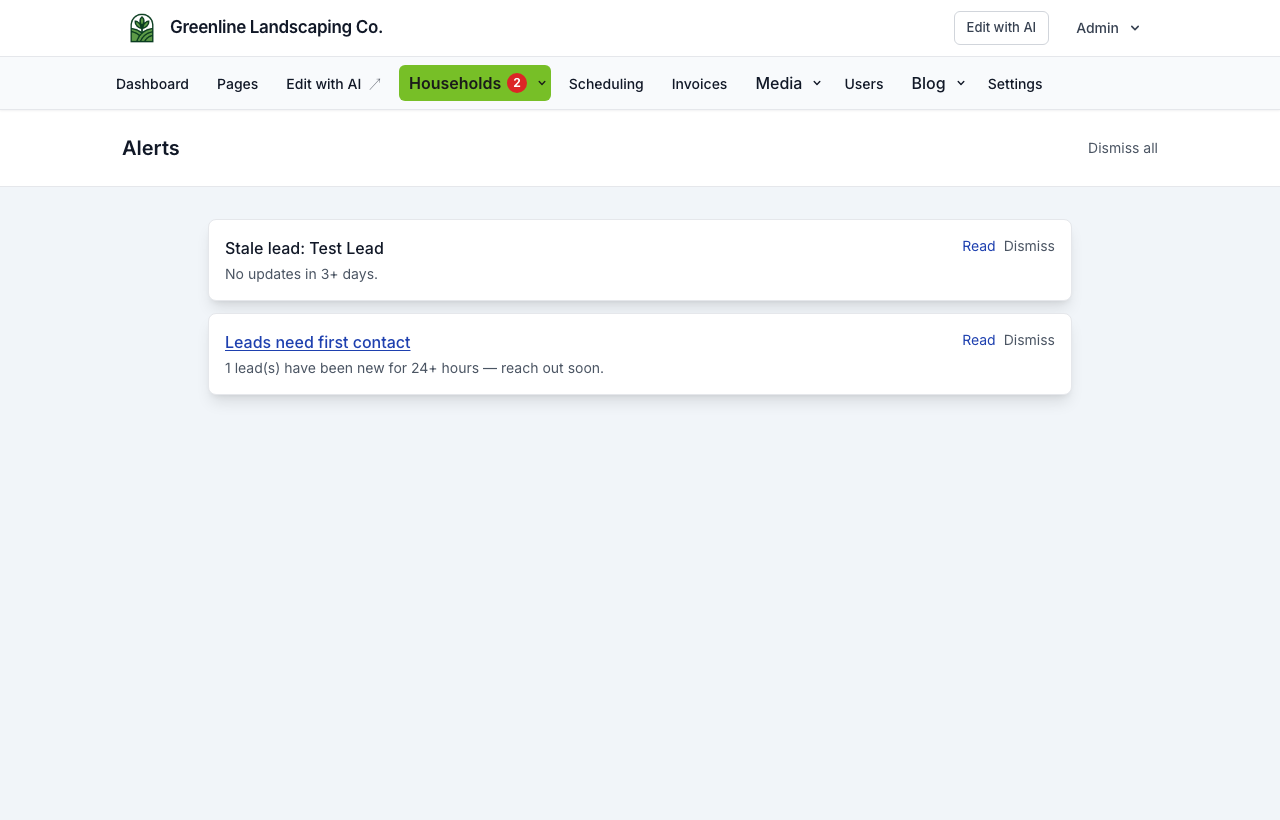The width and height of the screenshot is (1280, 820).
Task: Click the Alerts page heading
Action: pos(151,148)
